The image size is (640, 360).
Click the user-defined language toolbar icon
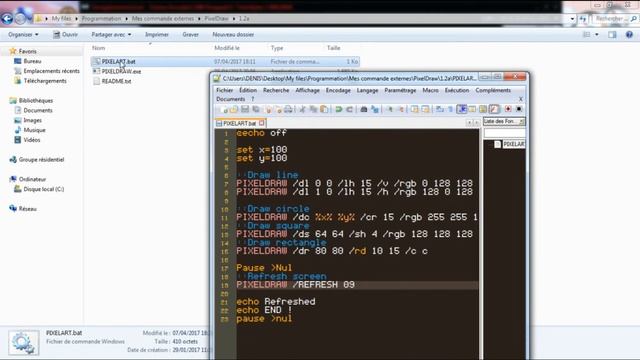pyautogui.click(x=473, y=109)
